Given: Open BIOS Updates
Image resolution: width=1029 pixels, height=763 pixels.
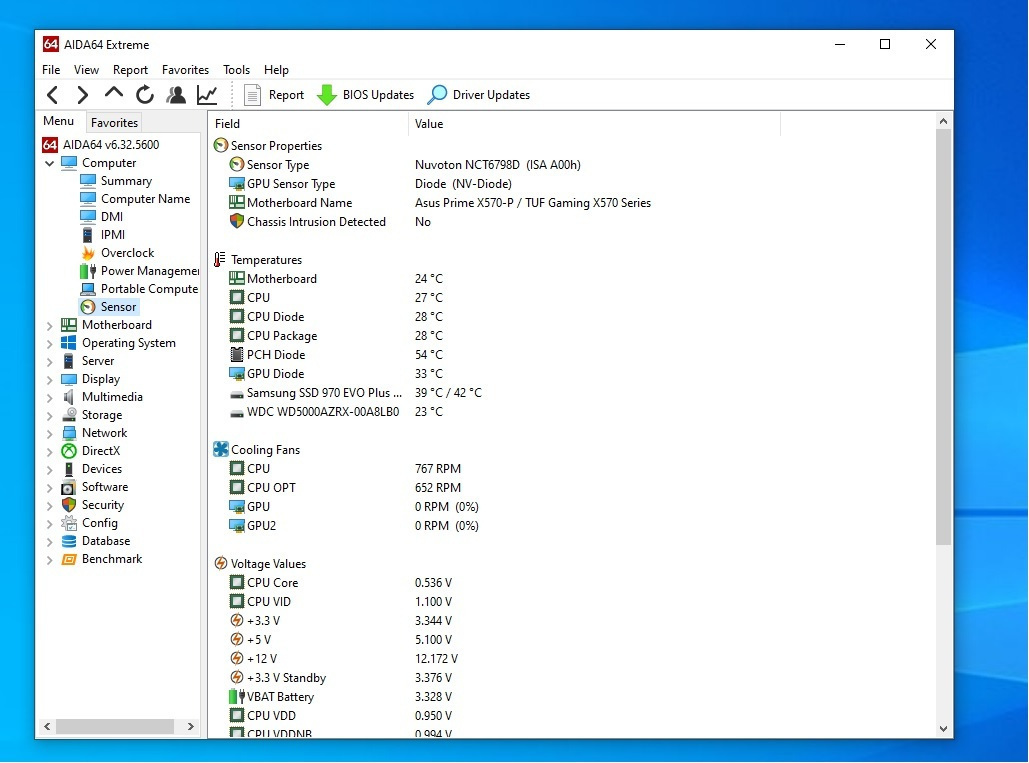Looking at the screenshot, I should [x=366, y=95].
